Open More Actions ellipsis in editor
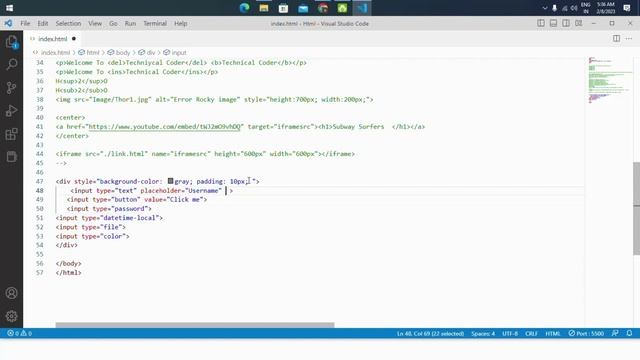This screenshot has width=640, height=360. click(629, 38)
